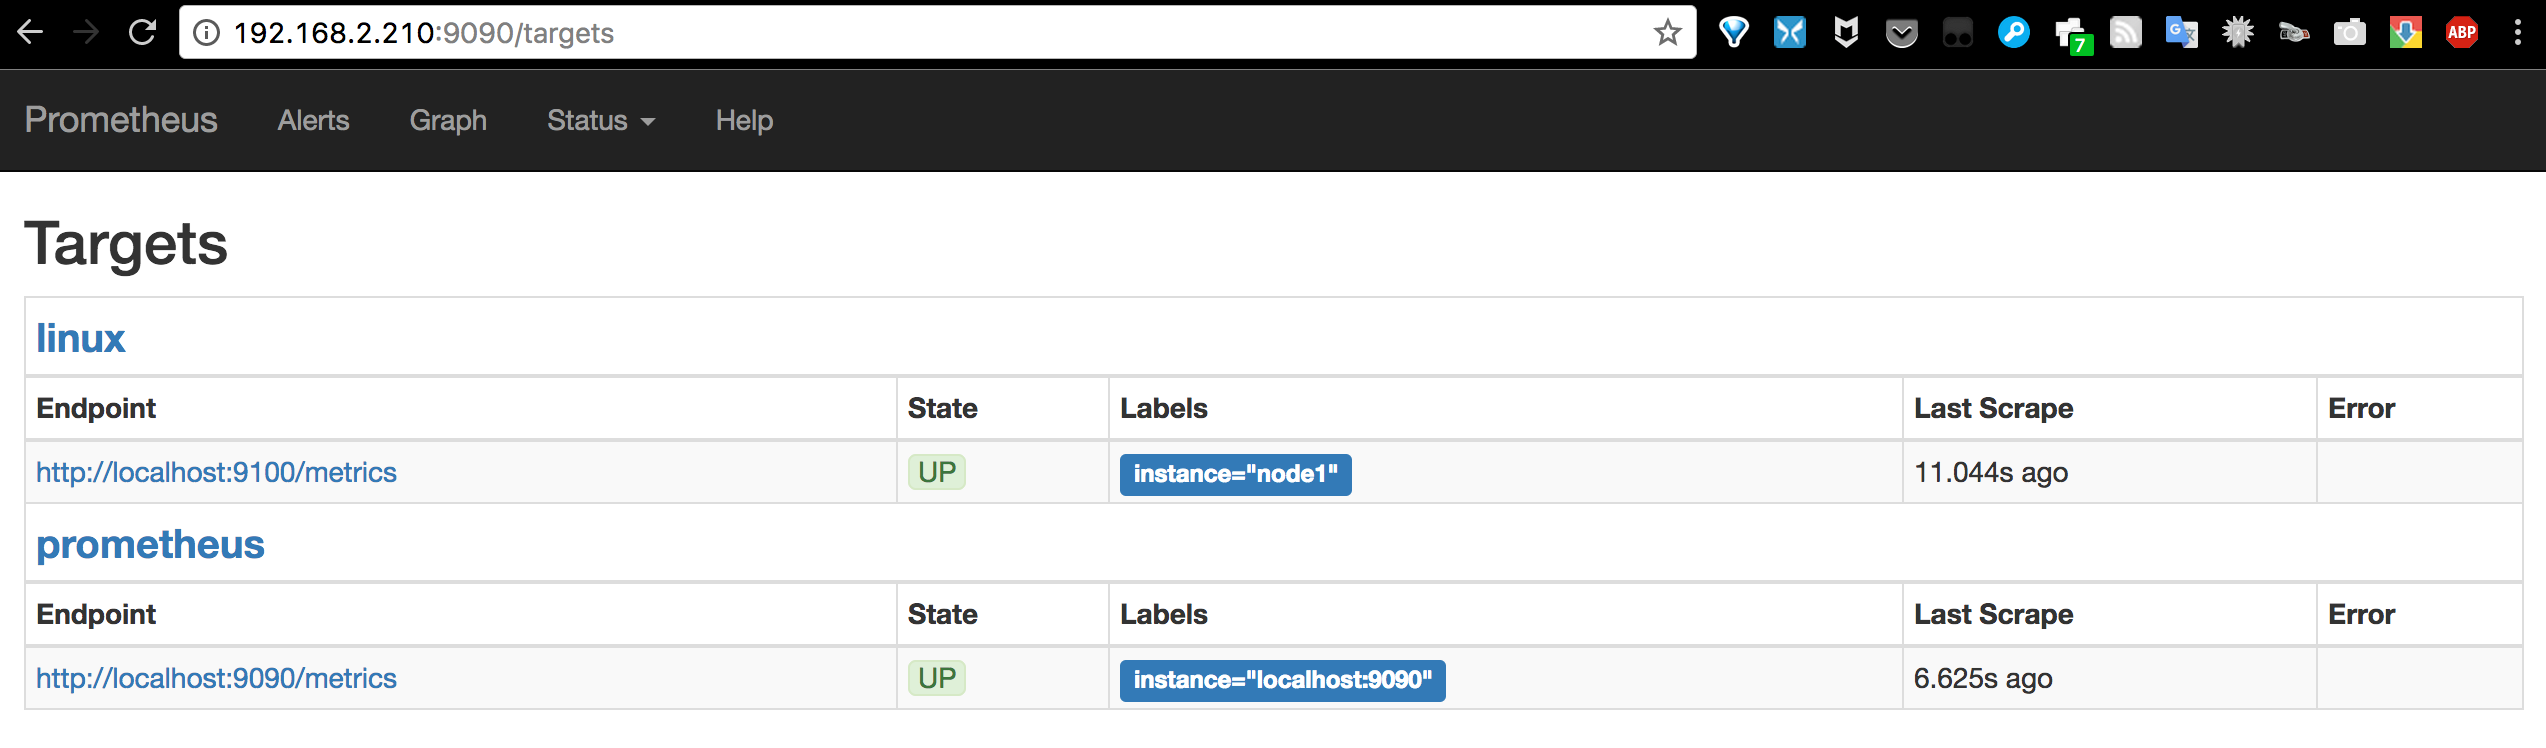The image size is (2546, 748).
Task: Reload the Prometheus targets page
Action: tap(143, 33)
